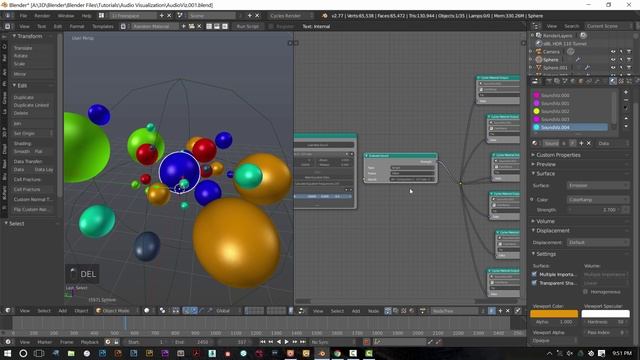Click the Join button in tool shelf
This screenshot has height=360, width=640.
pyautogui.click(x=33, y=123)
